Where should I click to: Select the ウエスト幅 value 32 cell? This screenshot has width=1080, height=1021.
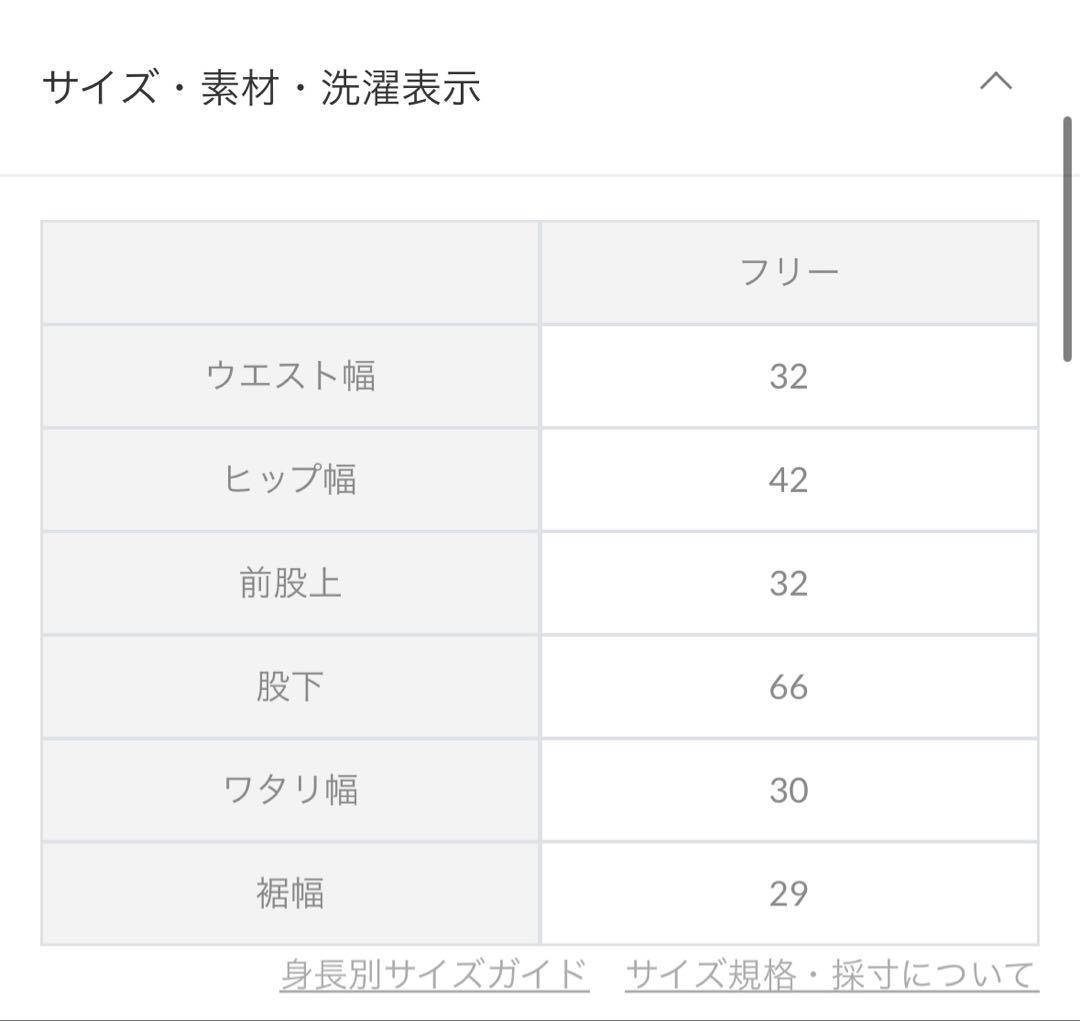coord(789,377)
